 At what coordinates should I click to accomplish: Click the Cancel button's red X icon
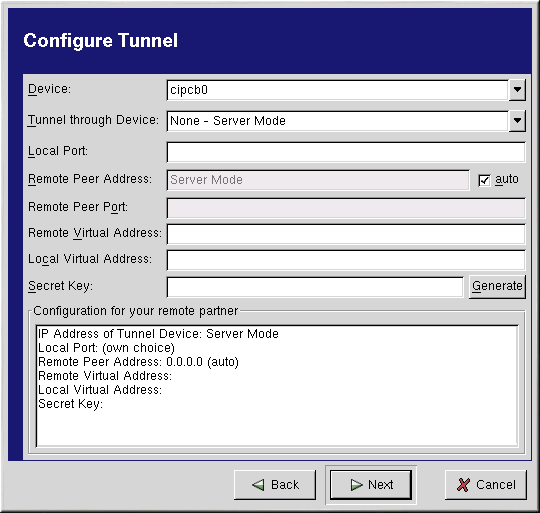point(463,485)
